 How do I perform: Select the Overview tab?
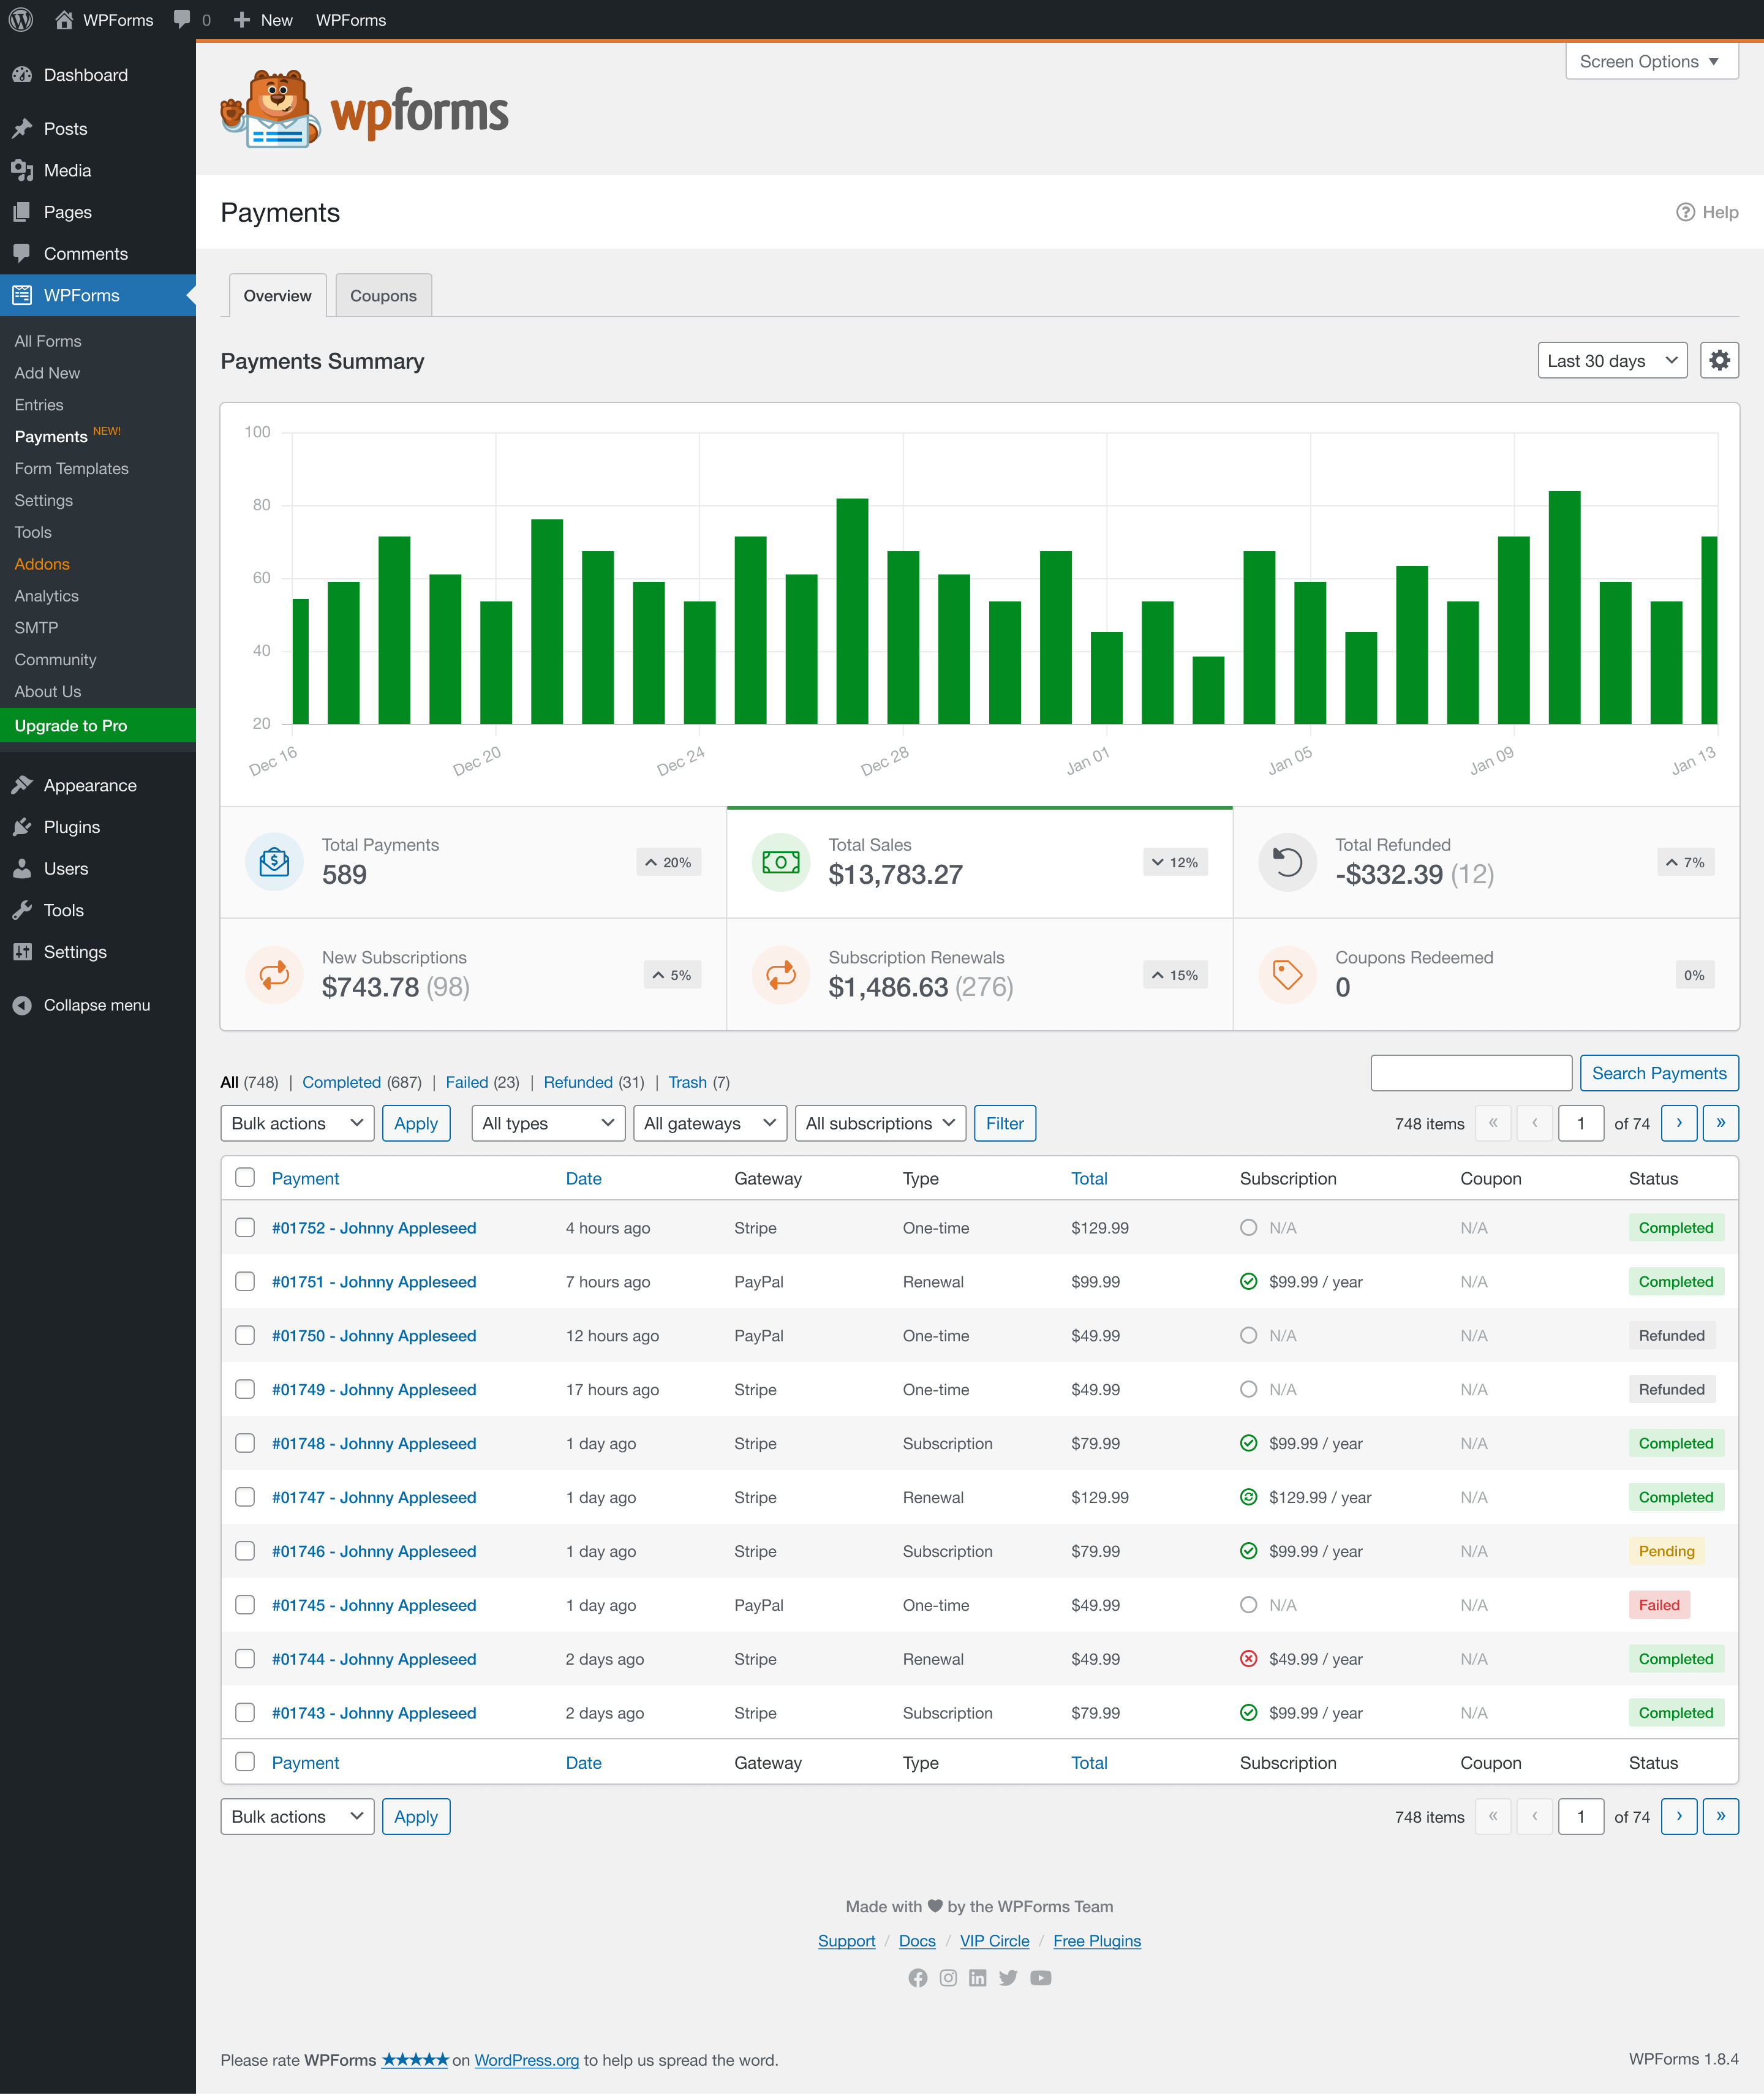(x=277, y=295)
